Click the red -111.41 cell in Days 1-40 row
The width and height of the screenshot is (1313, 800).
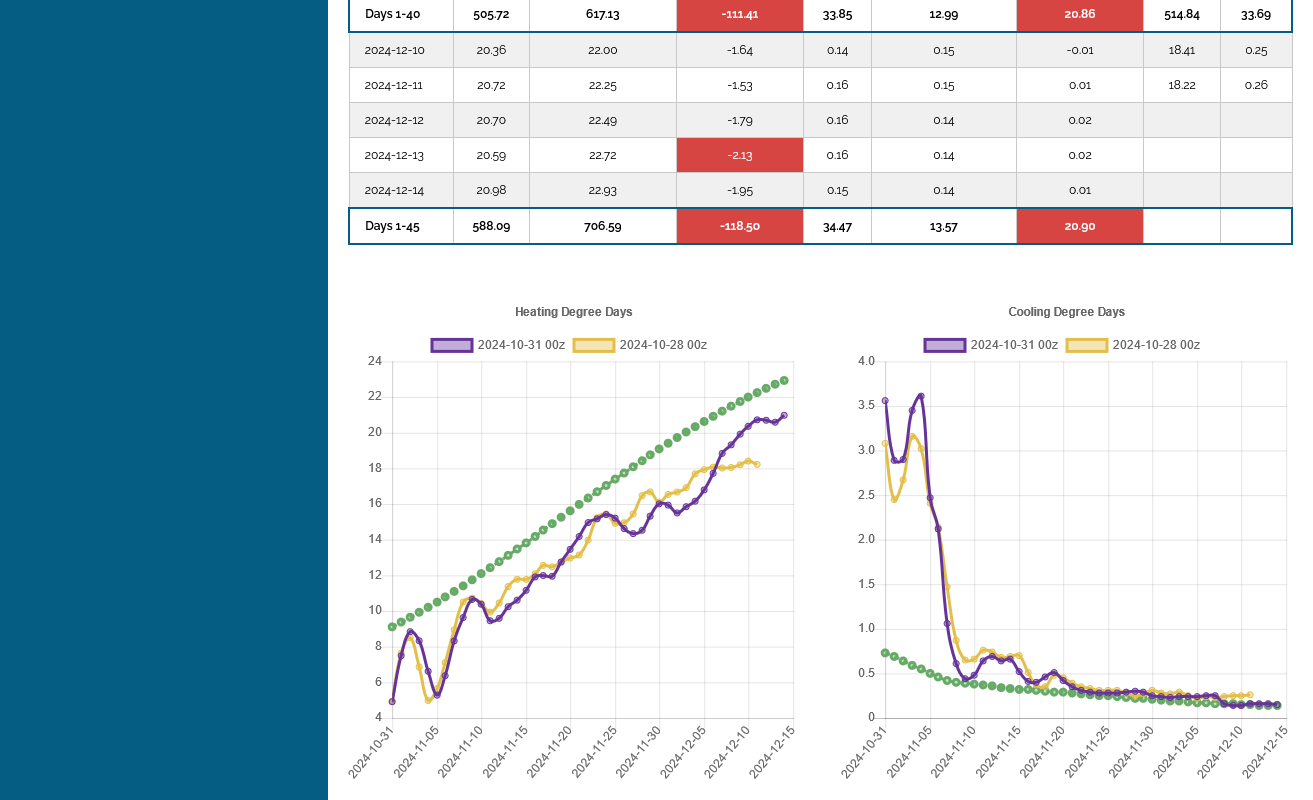click(x=740, y=14)
